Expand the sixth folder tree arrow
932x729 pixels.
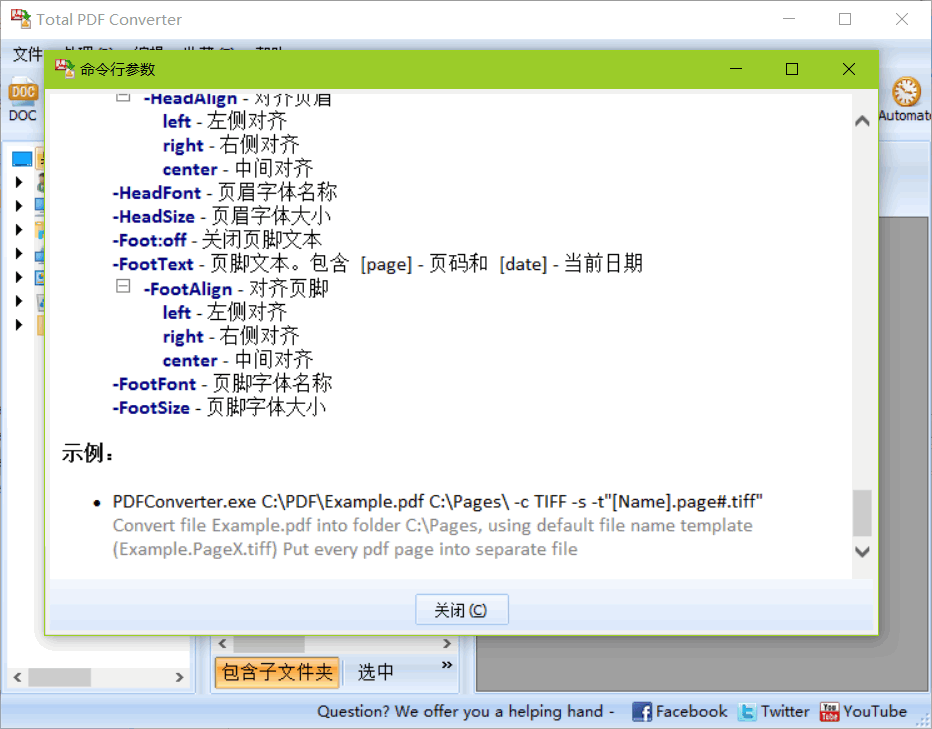pos(19,301)
